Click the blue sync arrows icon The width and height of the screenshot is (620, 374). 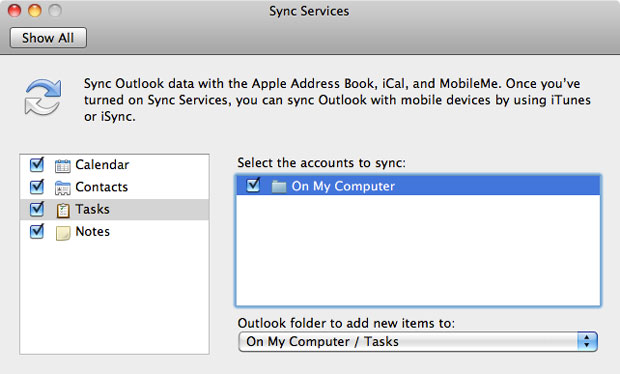[x=43, y=97]
